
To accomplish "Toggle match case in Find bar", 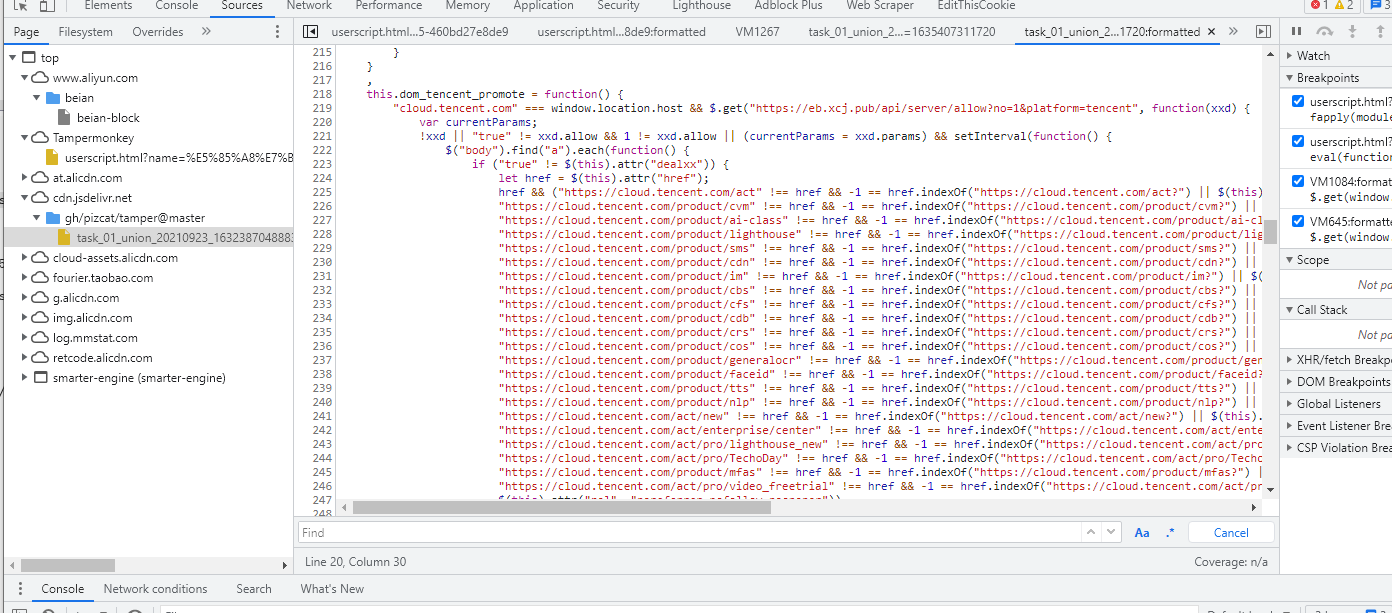I will (1142, 533).
